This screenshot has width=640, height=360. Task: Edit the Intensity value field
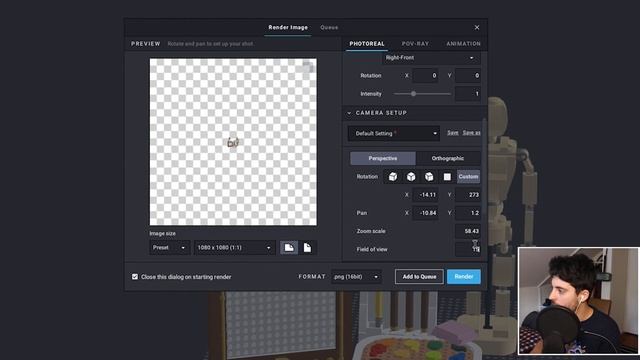point(468,94)
